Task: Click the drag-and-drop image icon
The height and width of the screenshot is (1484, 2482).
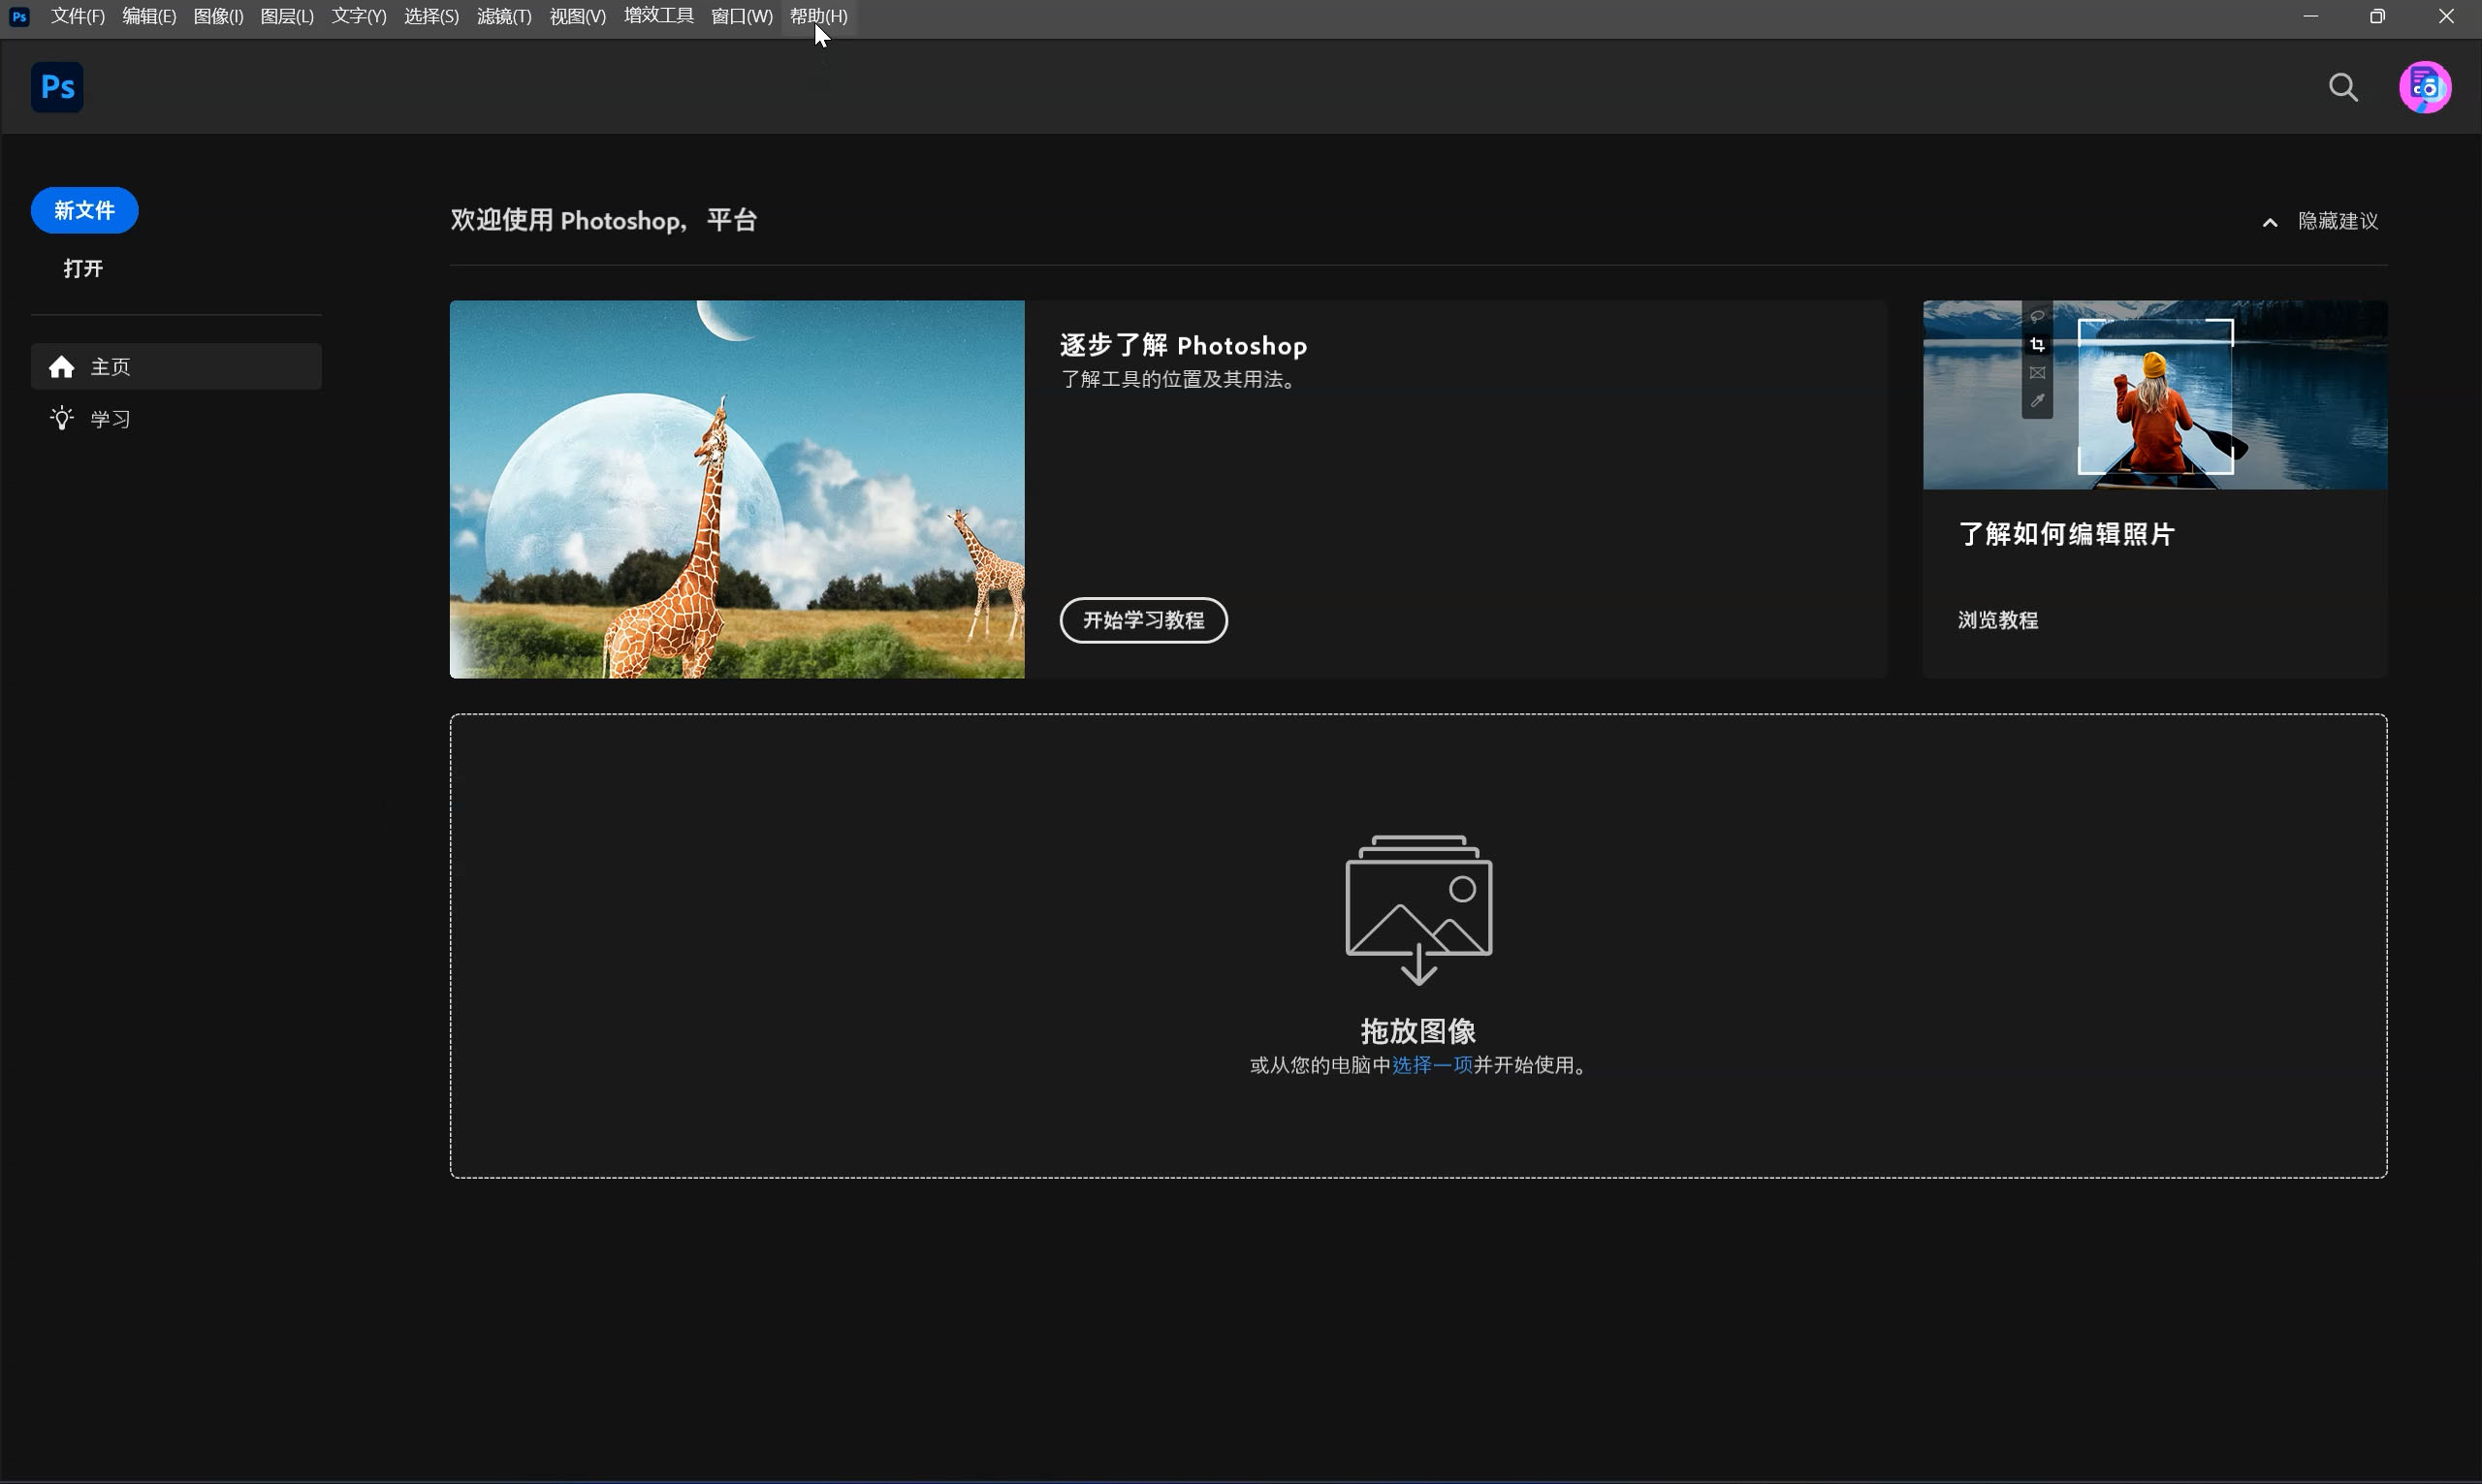Action: pyautogui.click(x=1418, y=908)
